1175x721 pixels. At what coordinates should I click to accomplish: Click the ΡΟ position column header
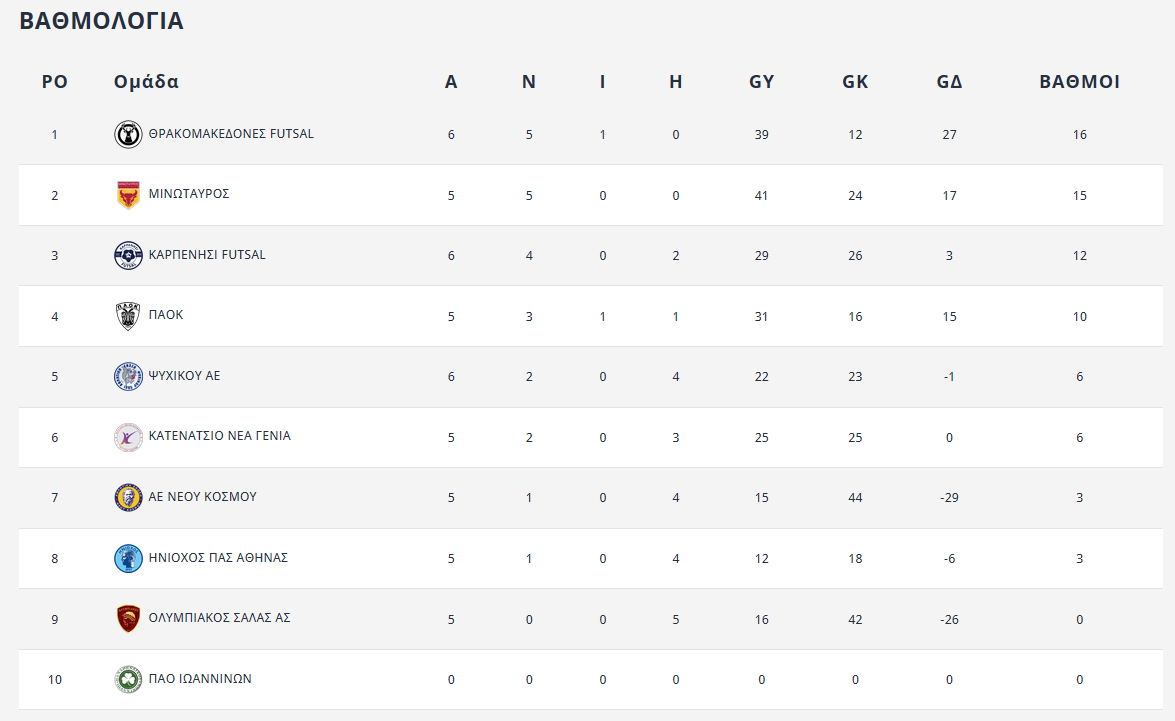[55, 82]
